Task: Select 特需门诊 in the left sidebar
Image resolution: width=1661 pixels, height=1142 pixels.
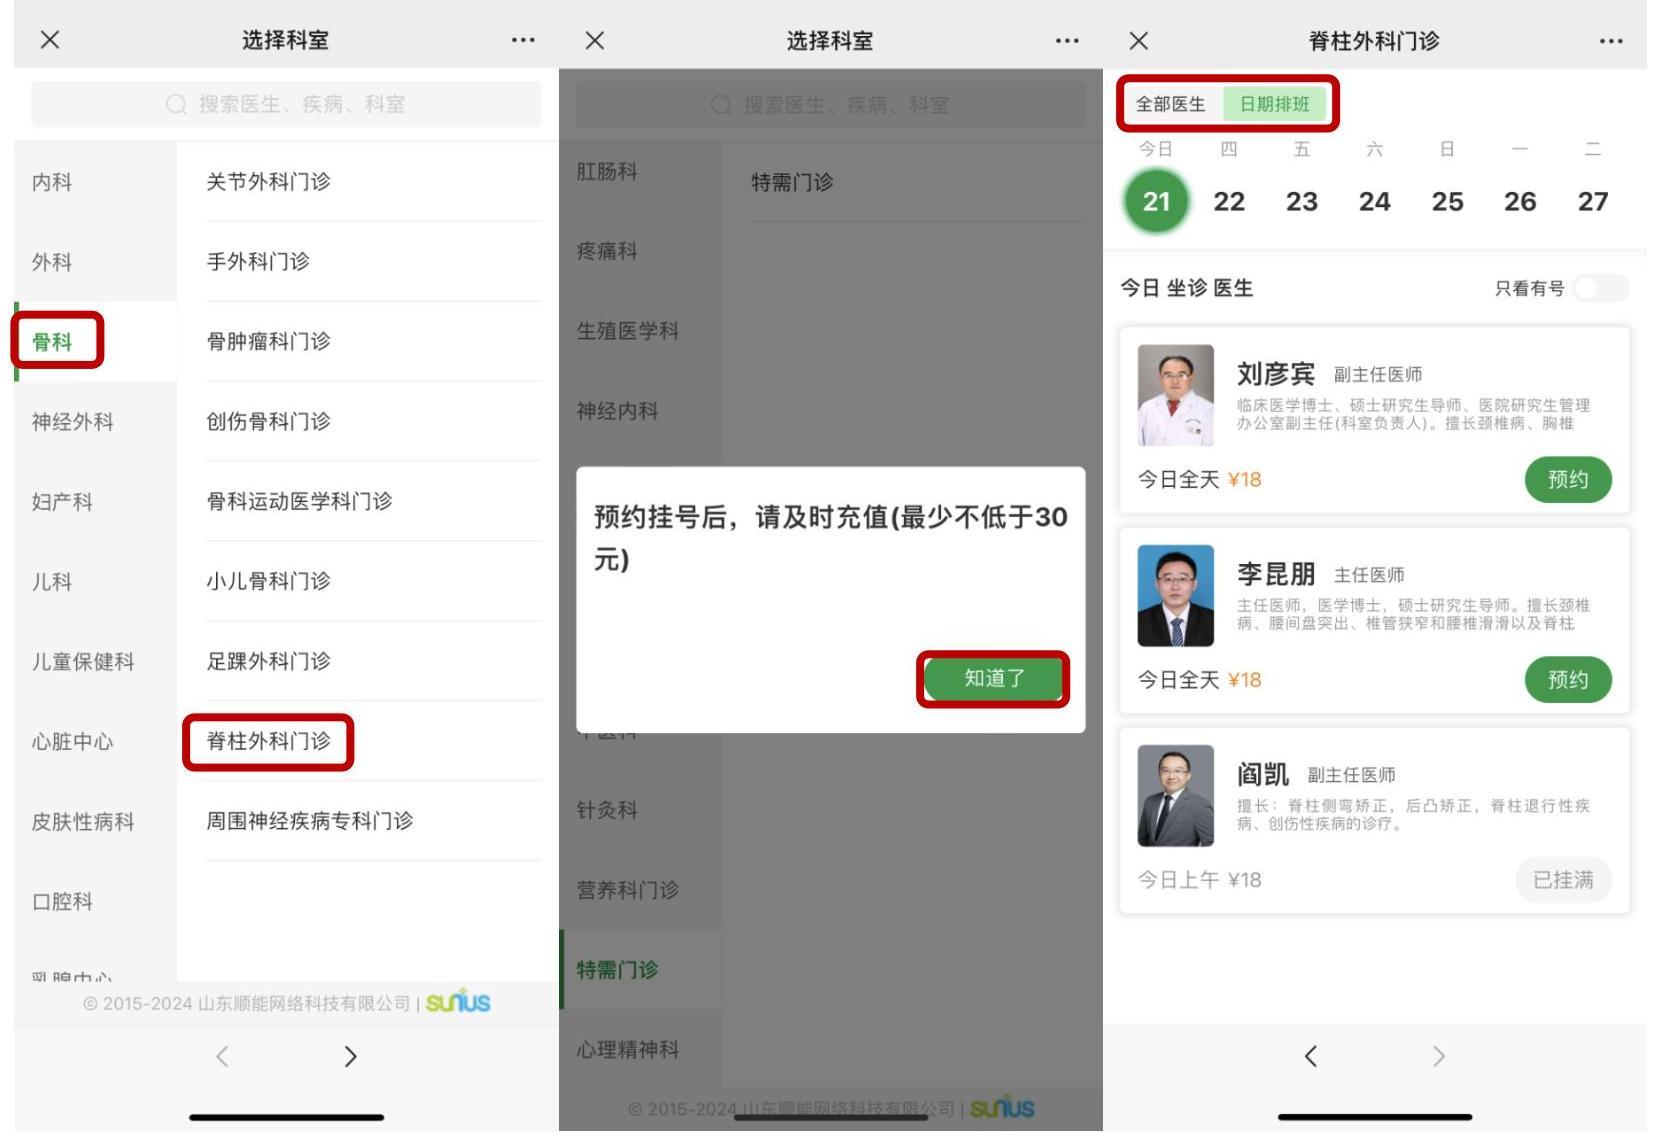Action: point(619,968)
